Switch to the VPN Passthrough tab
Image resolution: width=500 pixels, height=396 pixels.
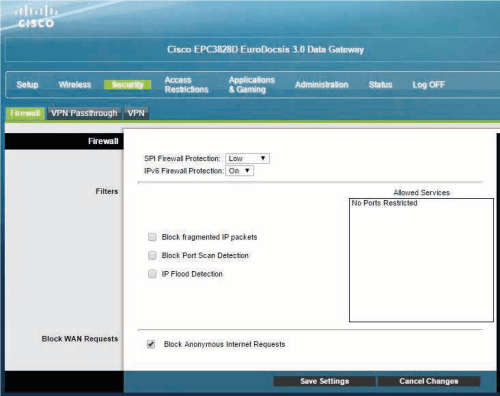(x=84, y=113)
